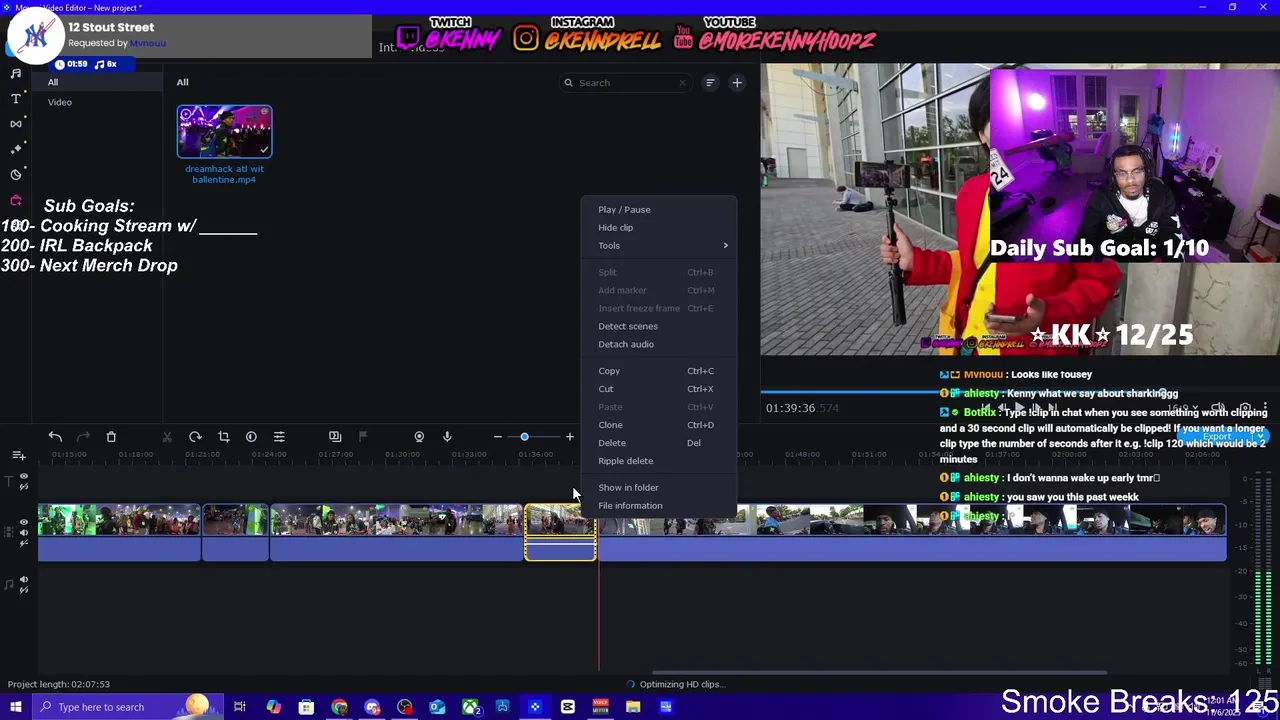Add media files with plus icon

point(737,83)
